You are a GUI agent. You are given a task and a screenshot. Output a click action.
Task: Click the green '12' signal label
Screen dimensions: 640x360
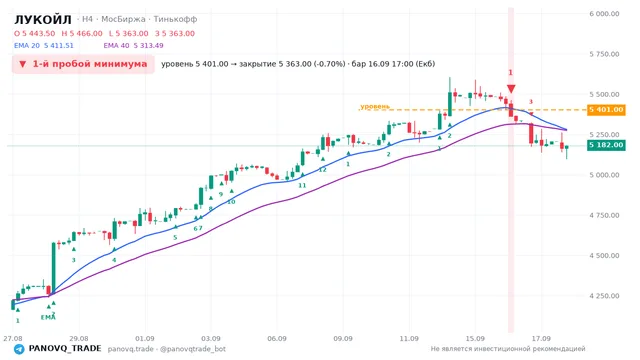point(322,170)
